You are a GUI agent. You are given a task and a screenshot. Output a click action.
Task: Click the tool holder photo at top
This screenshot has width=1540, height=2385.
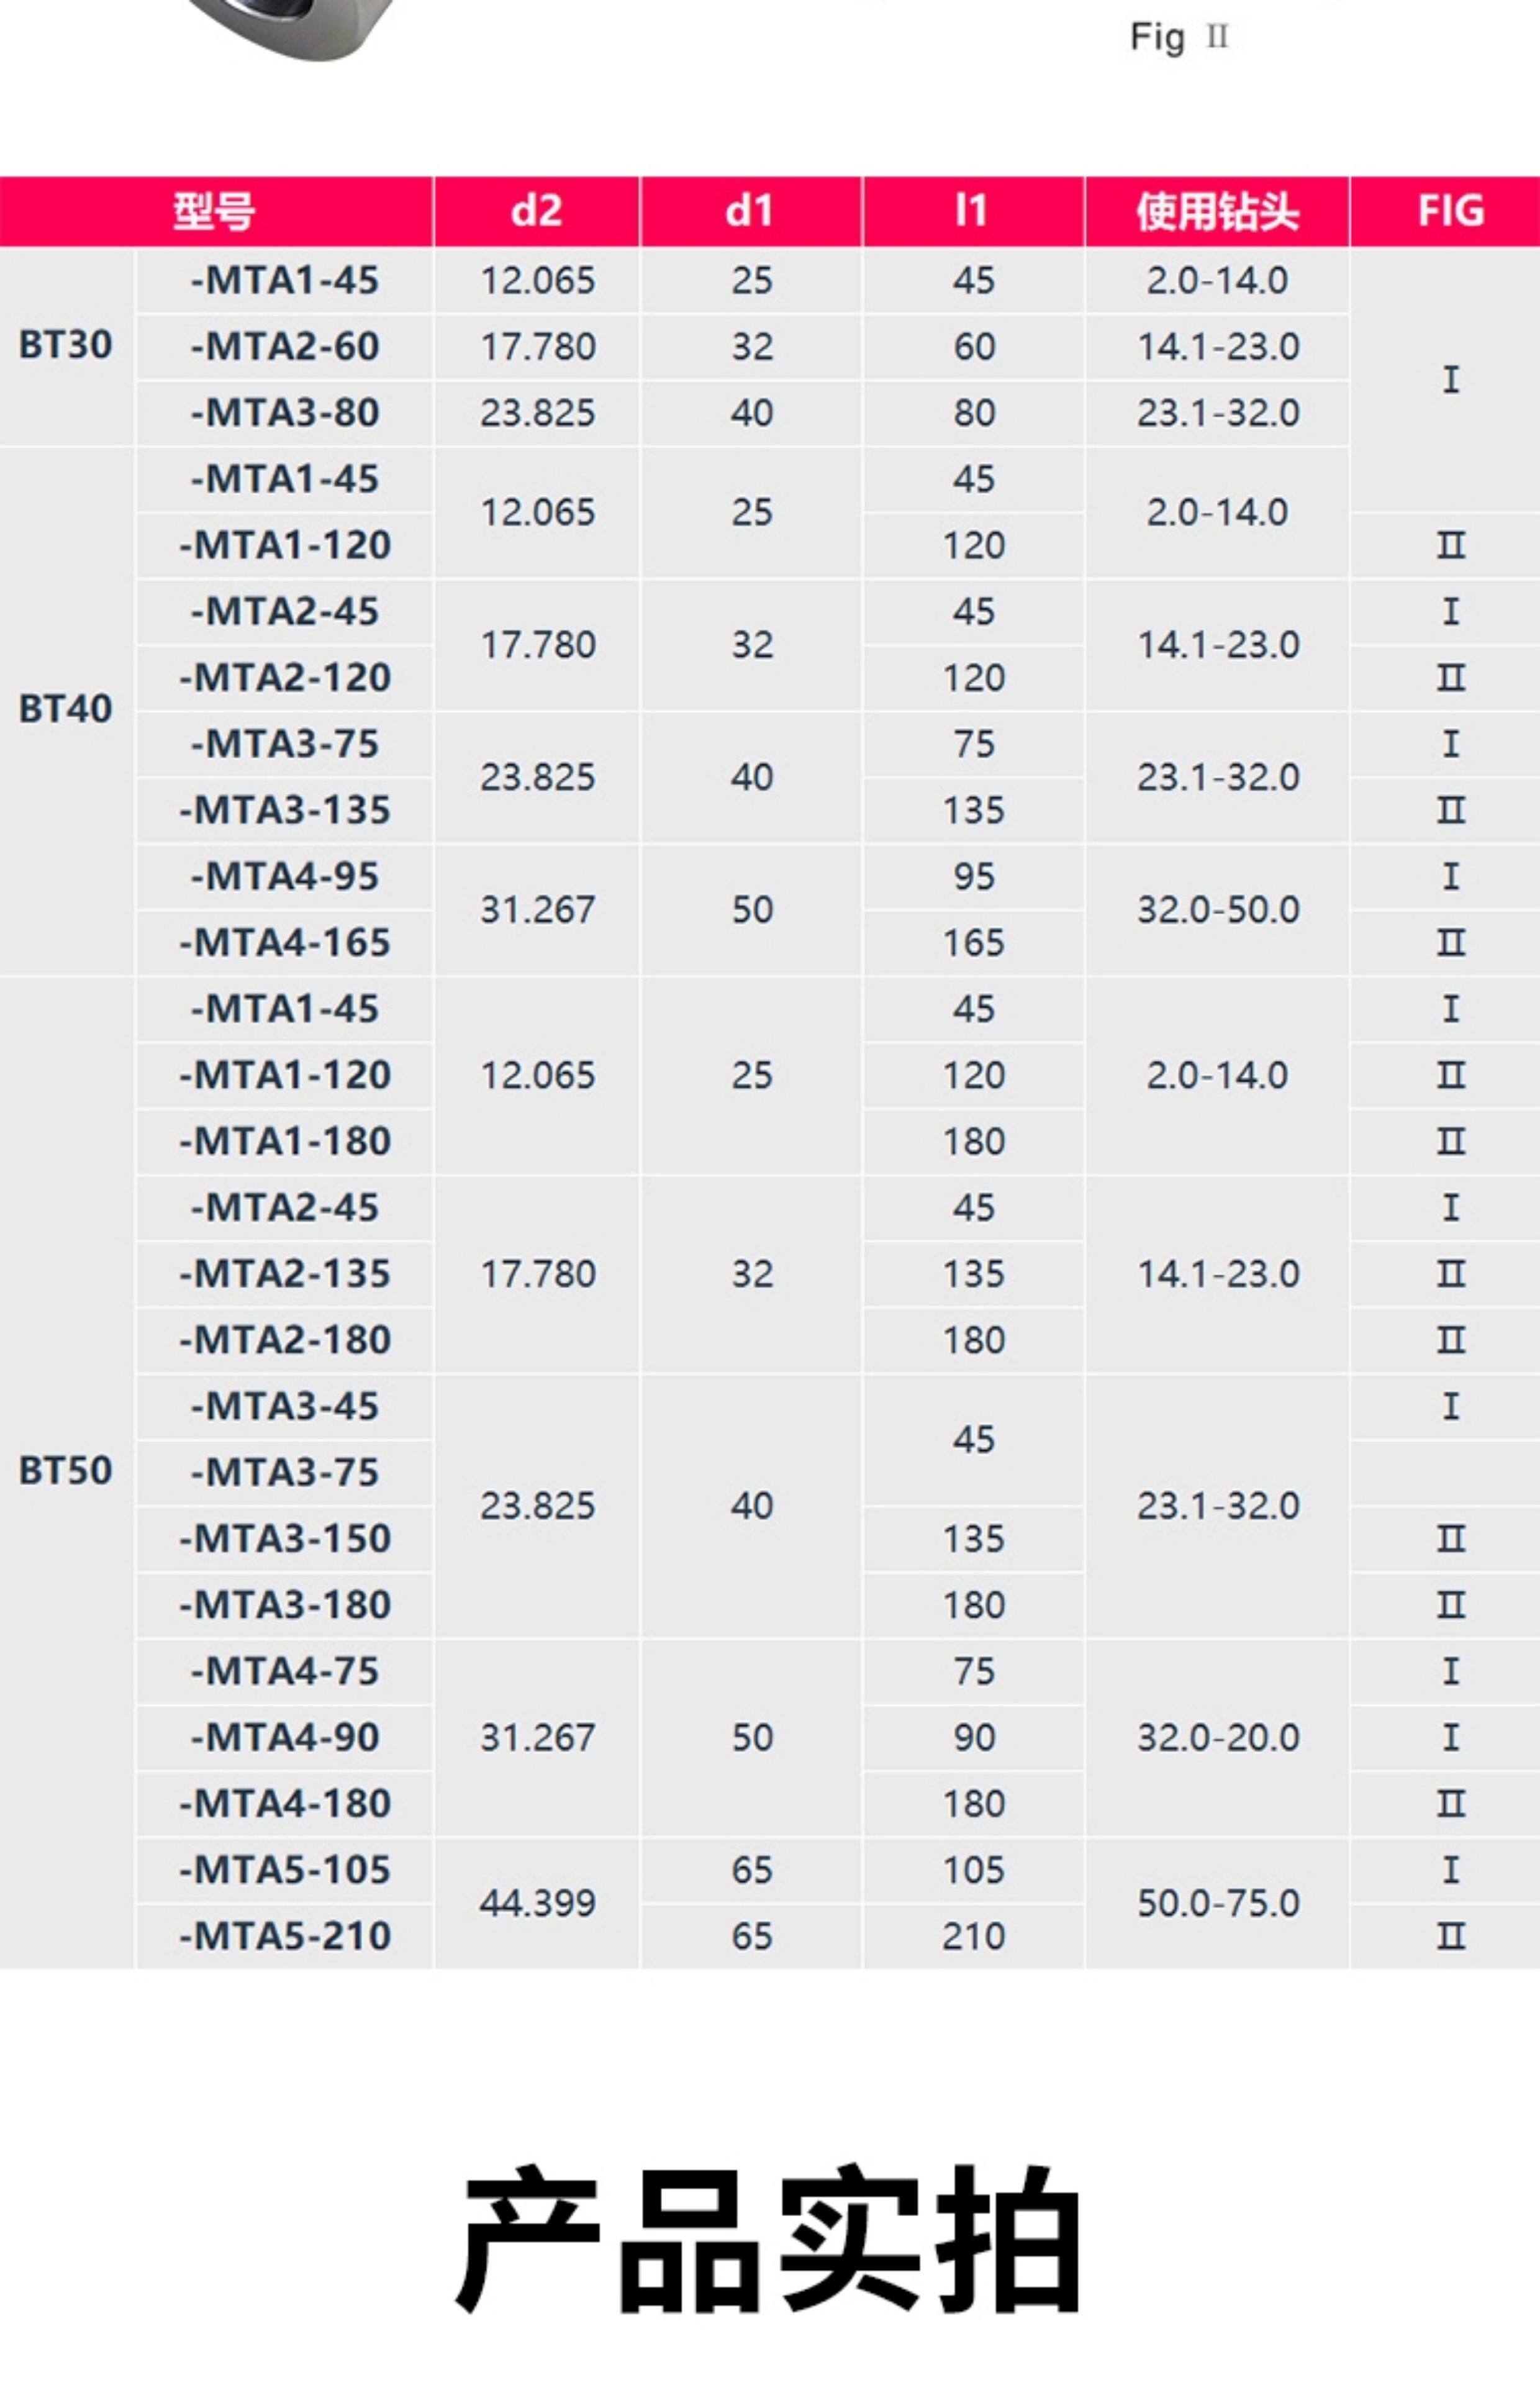(300, 25)
